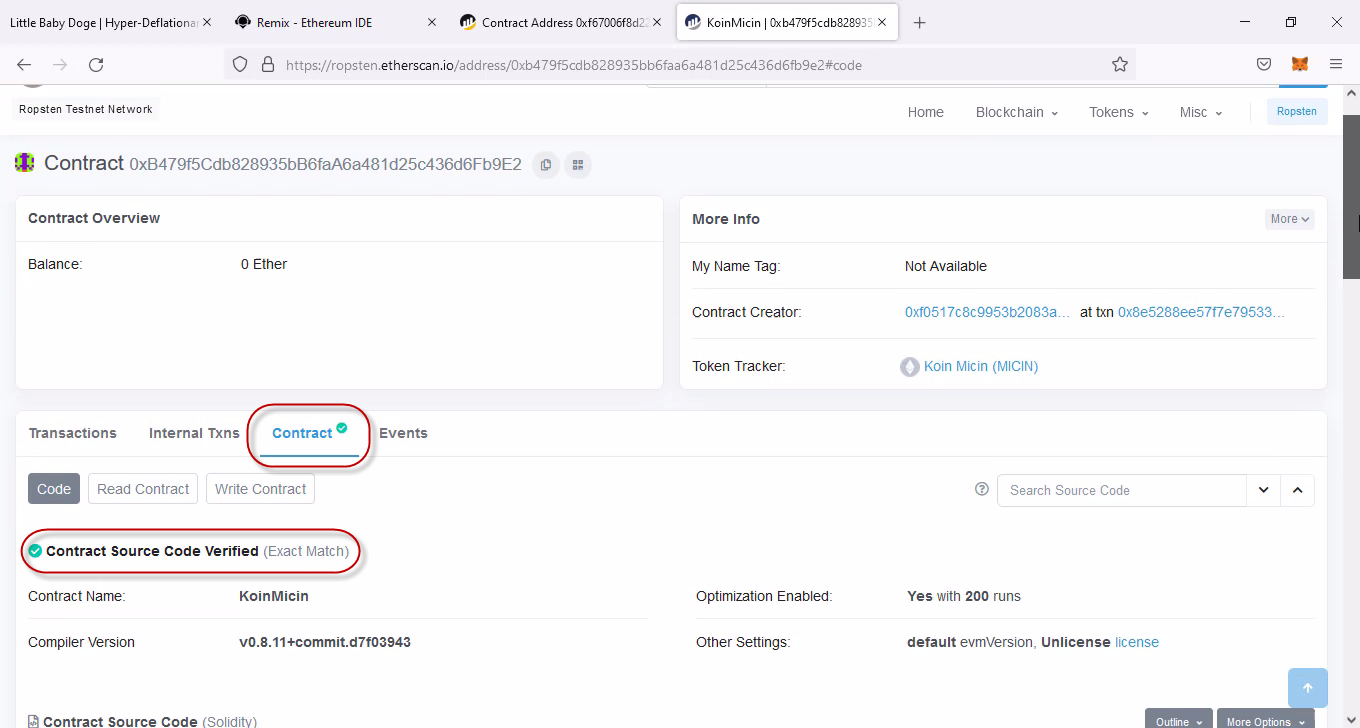Open search source code down chevron

click(1264, 490)
